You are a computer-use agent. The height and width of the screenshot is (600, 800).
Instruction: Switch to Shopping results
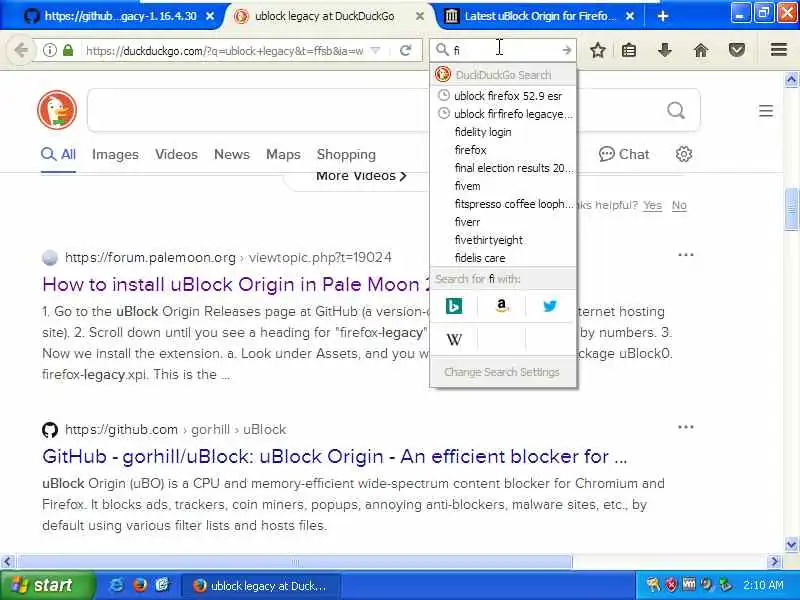[x=346, y=155]
